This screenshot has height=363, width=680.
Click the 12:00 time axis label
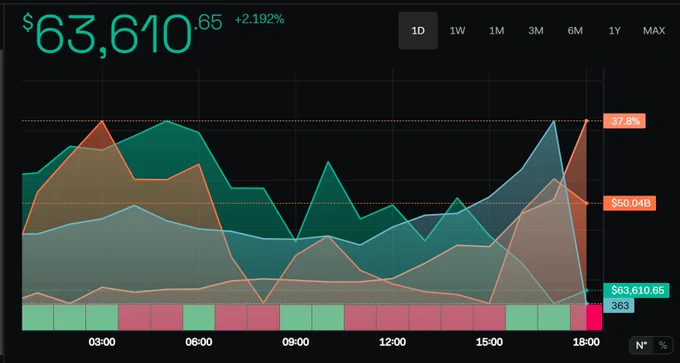click(392, 342)
